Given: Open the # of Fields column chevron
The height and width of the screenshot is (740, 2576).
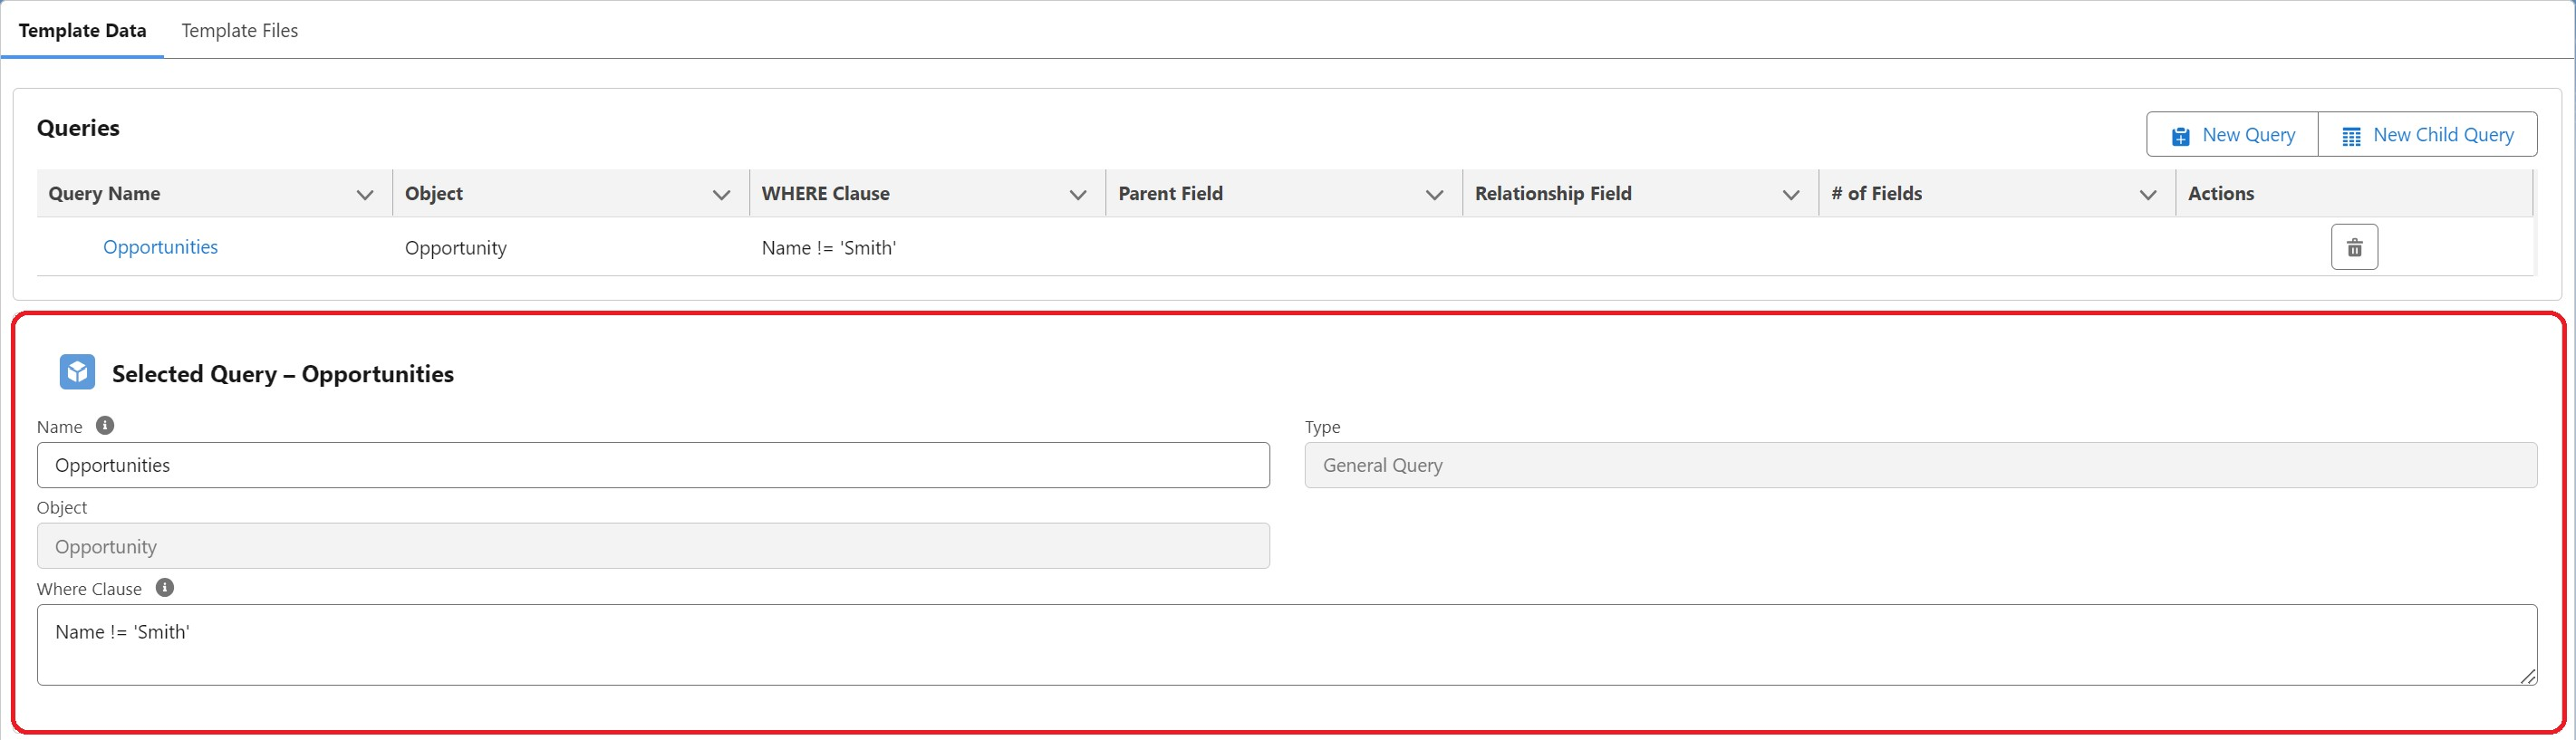Looking at the screenshot, I should [x=2147, y=195].
